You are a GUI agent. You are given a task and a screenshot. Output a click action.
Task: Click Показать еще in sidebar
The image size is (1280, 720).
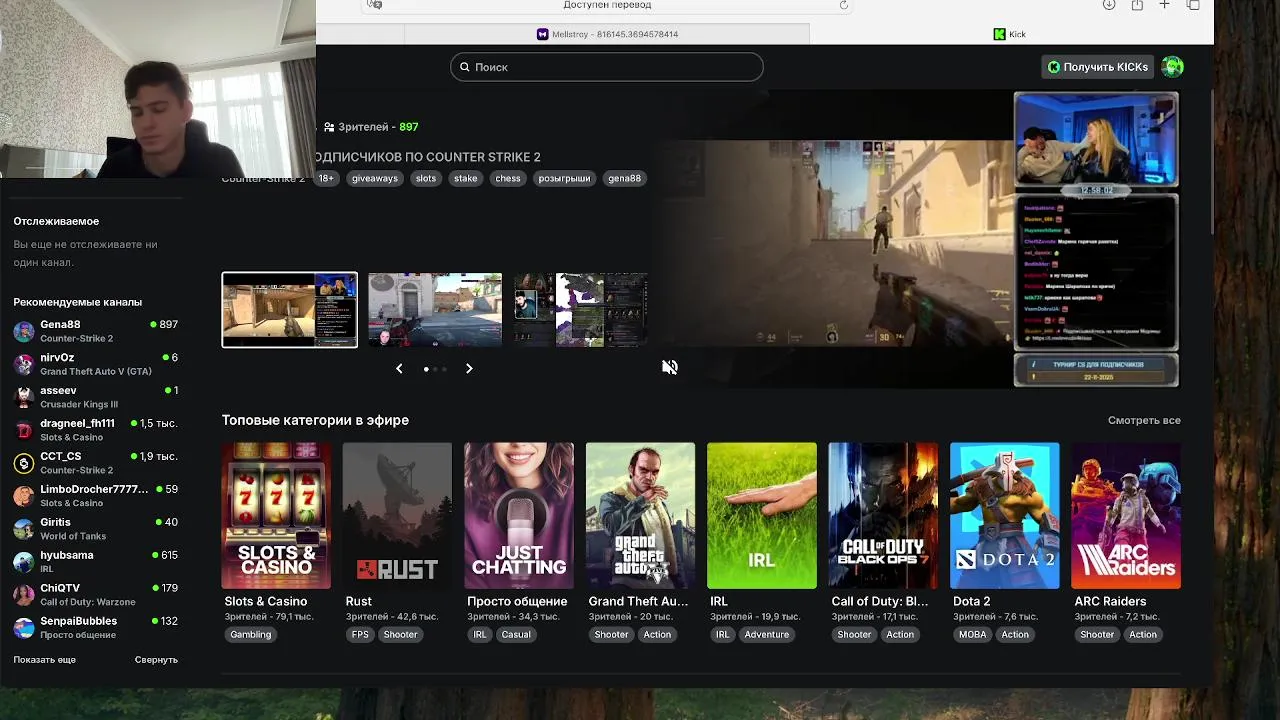44,660
